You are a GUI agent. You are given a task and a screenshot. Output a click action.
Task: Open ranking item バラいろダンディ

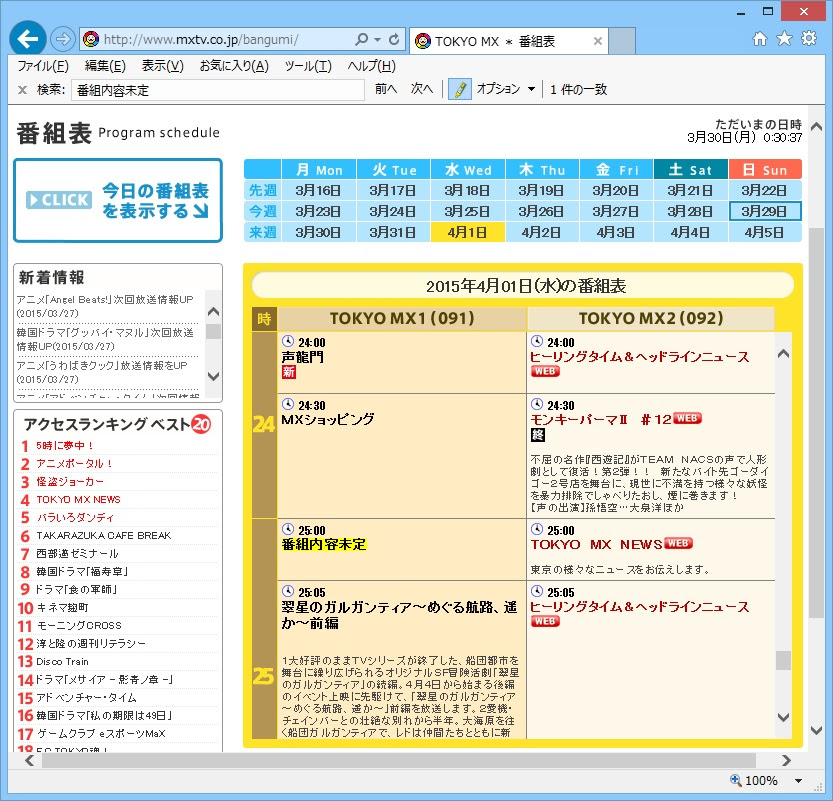click(x=75, y=517)
